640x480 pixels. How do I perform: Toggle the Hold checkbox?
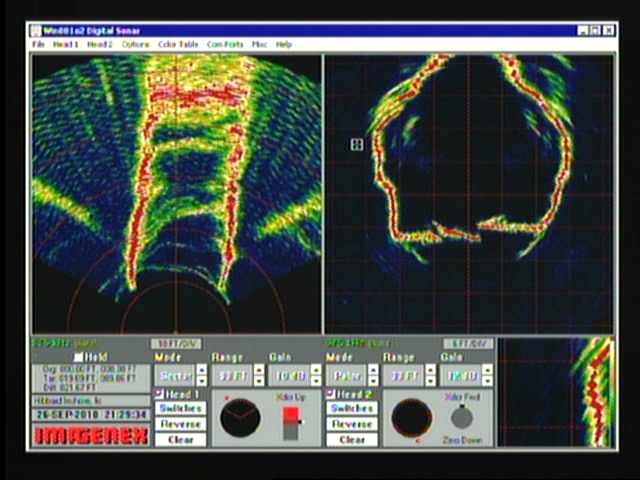pyautogui.click(x=78, y=357)
